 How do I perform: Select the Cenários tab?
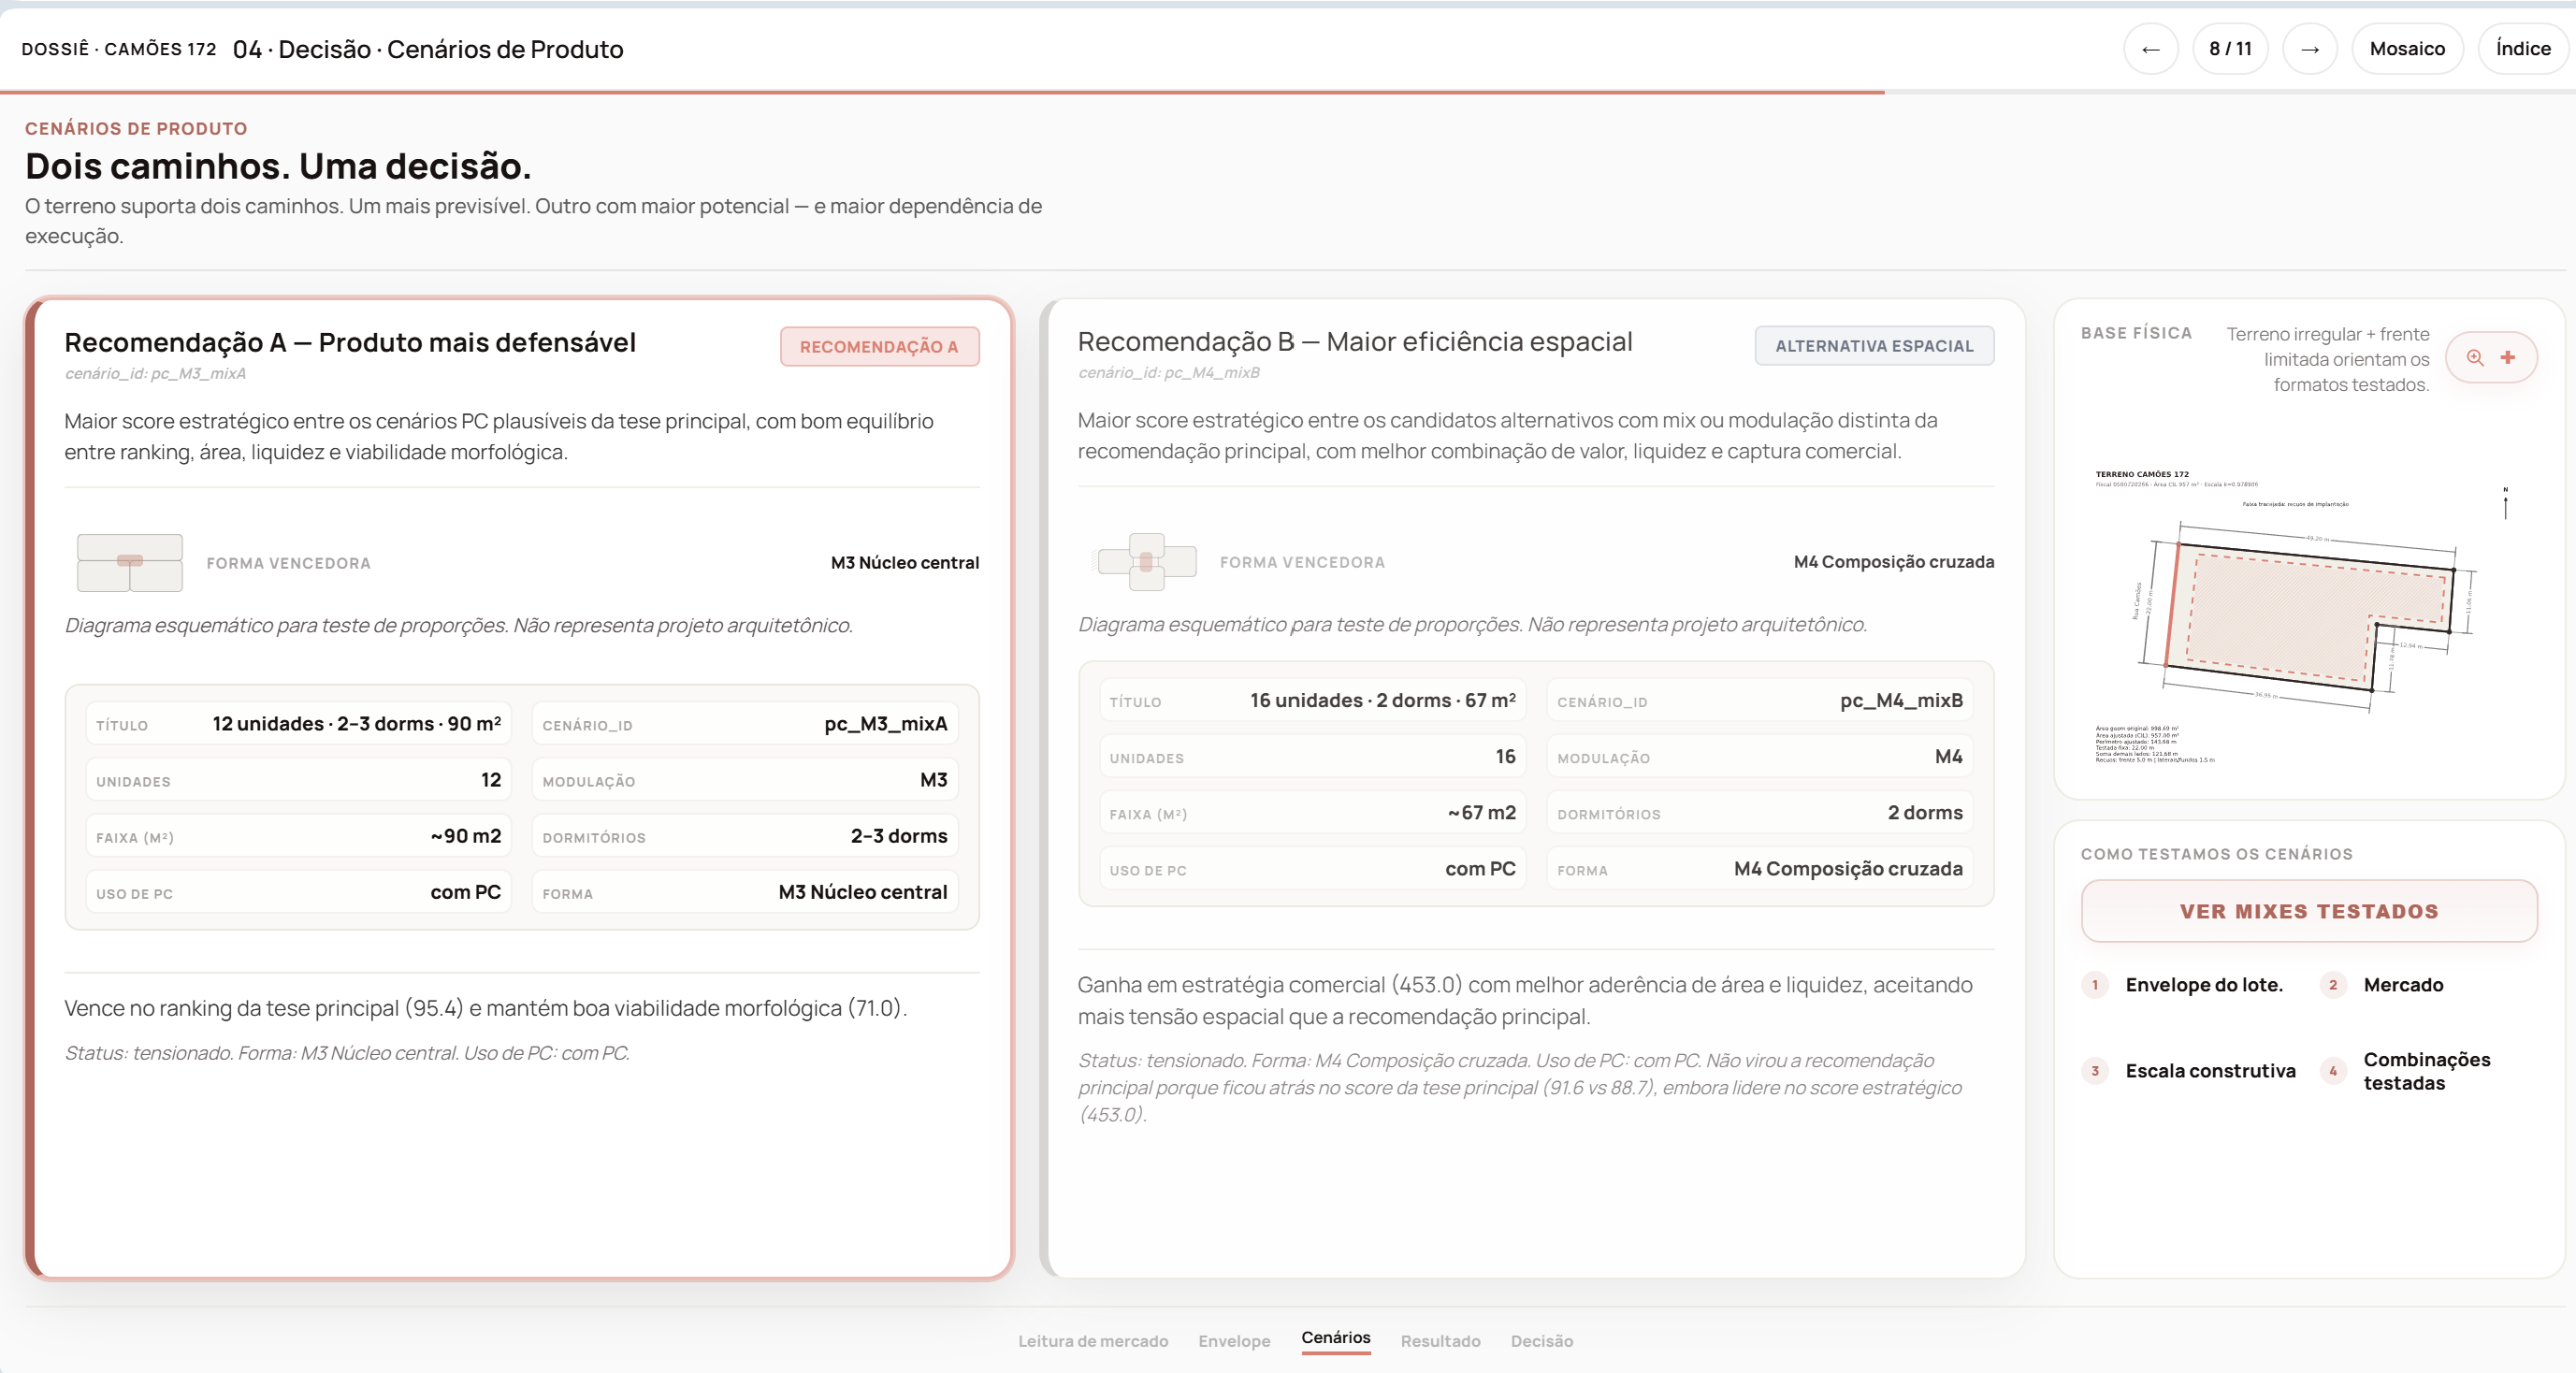pos(1336,1338)
